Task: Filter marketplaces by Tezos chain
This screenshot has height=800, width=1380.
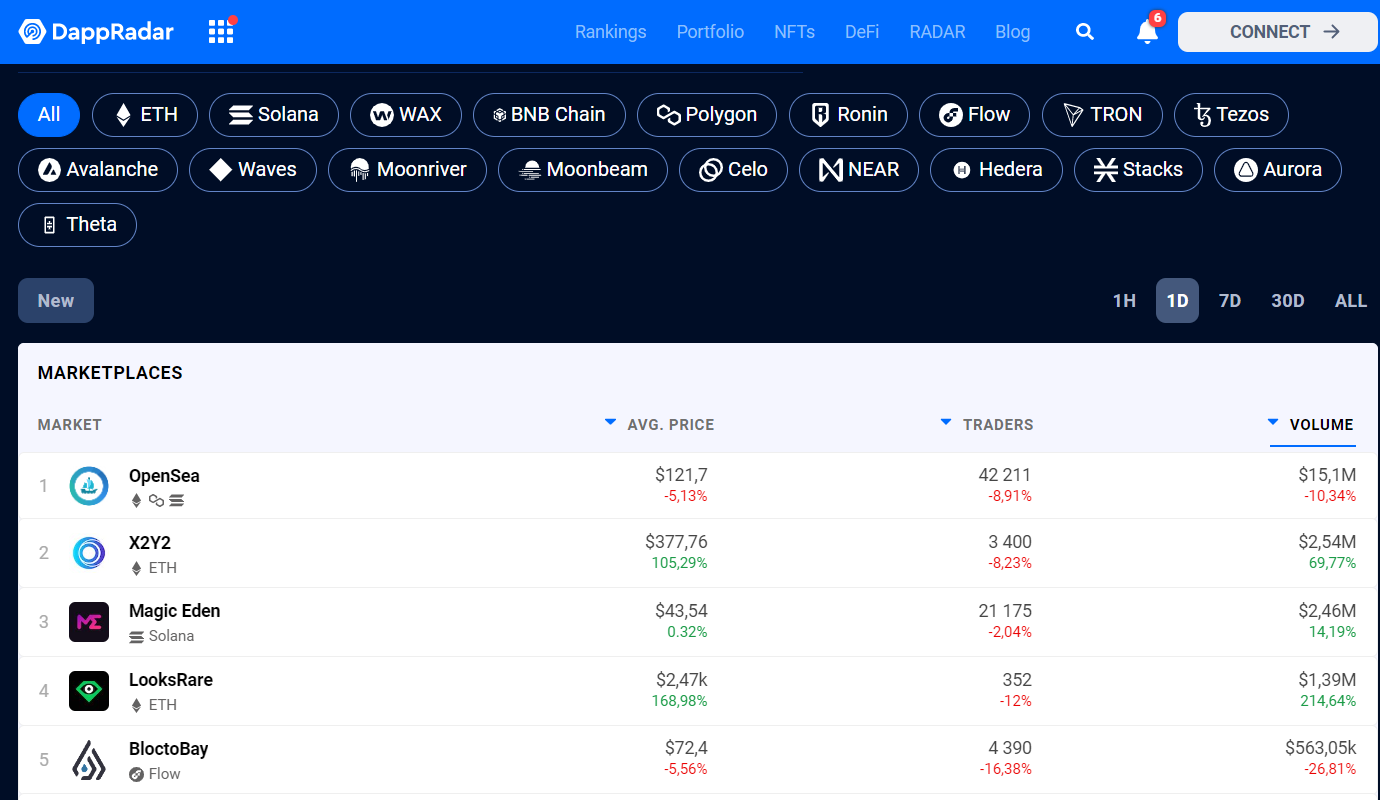Action: (1231, 114)
